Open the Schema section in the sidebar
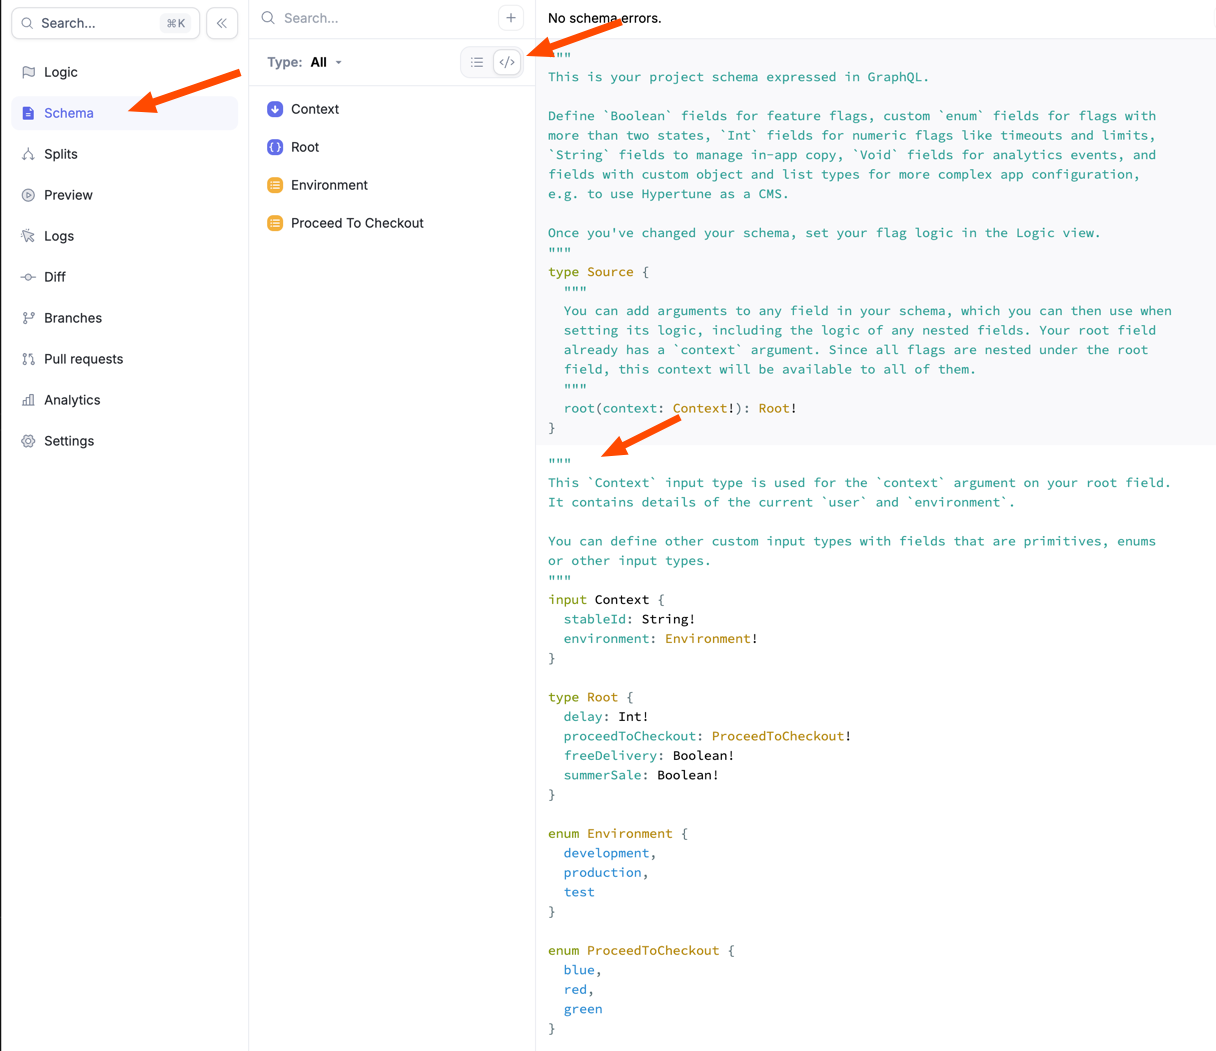Screen dimensions: 1216x1051 pyautogui.click(x=70, y=112)
